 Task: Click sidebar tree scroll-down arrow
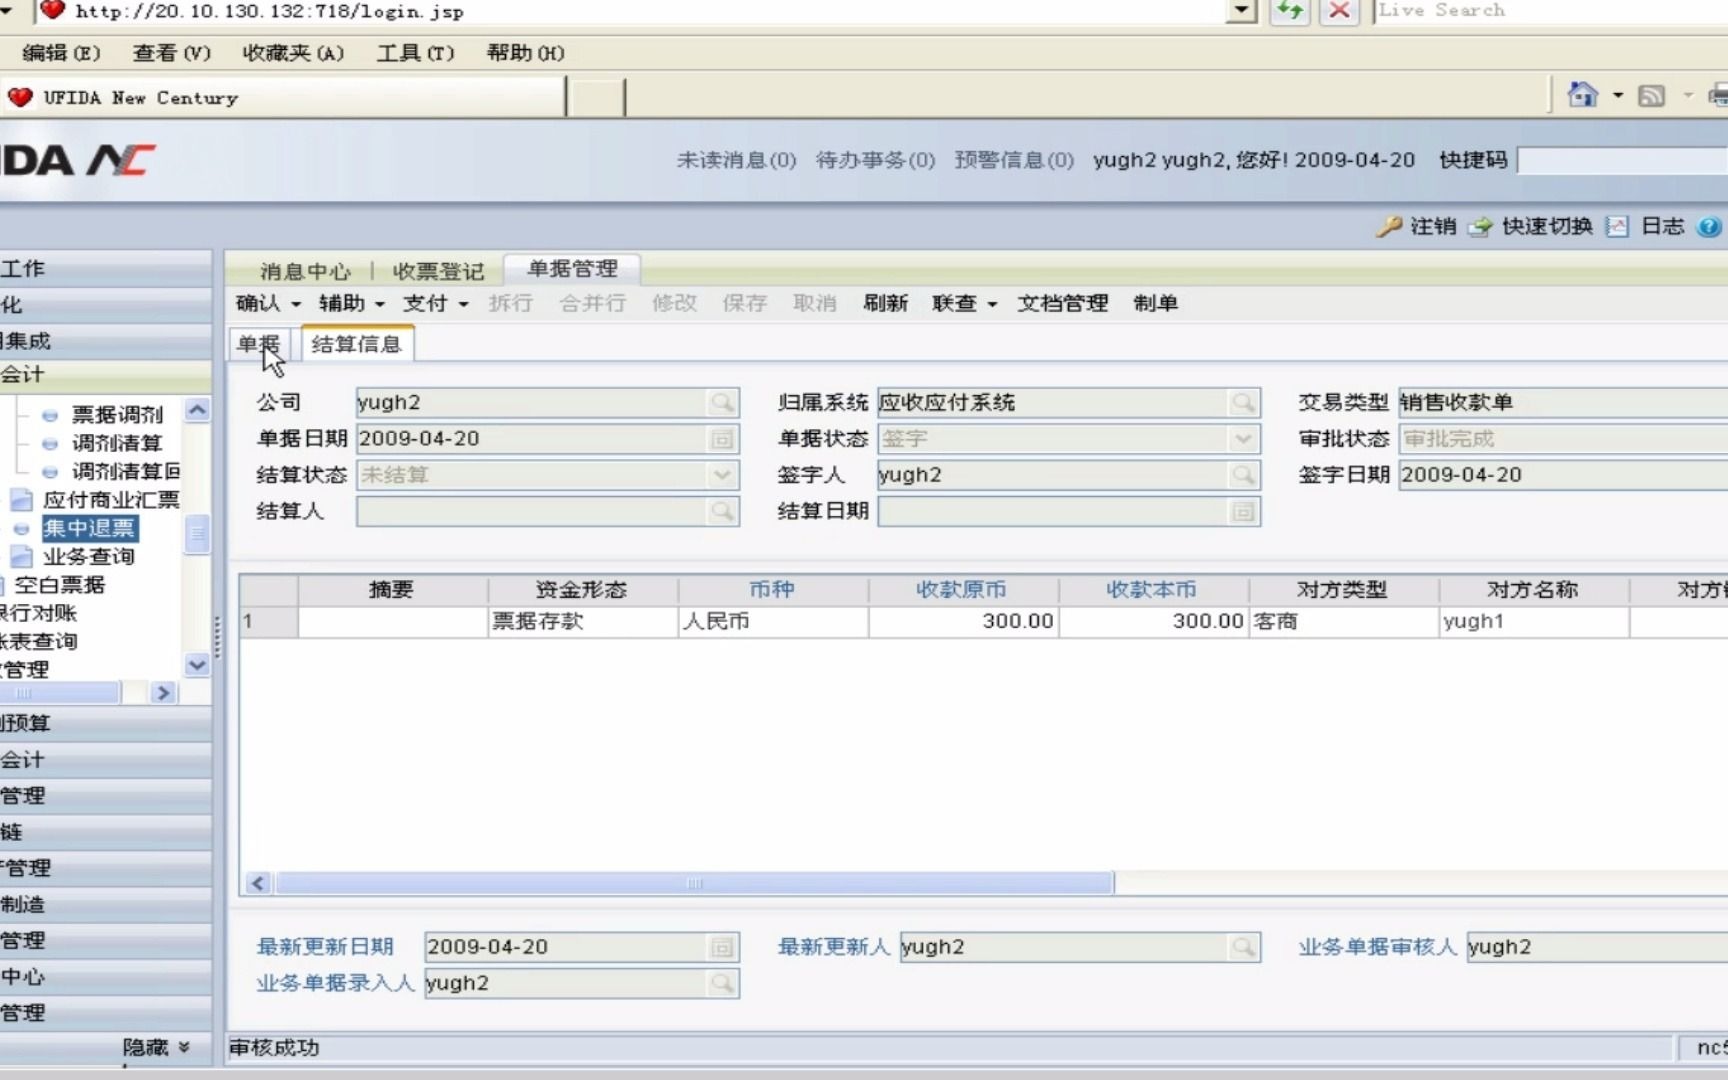point(197,665)
